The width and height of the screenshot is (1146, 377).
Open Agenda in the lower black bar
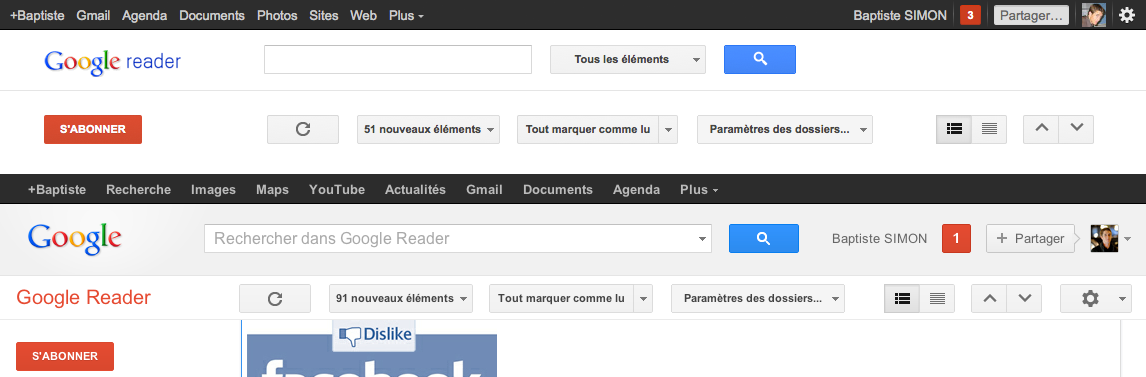point(637,189)
